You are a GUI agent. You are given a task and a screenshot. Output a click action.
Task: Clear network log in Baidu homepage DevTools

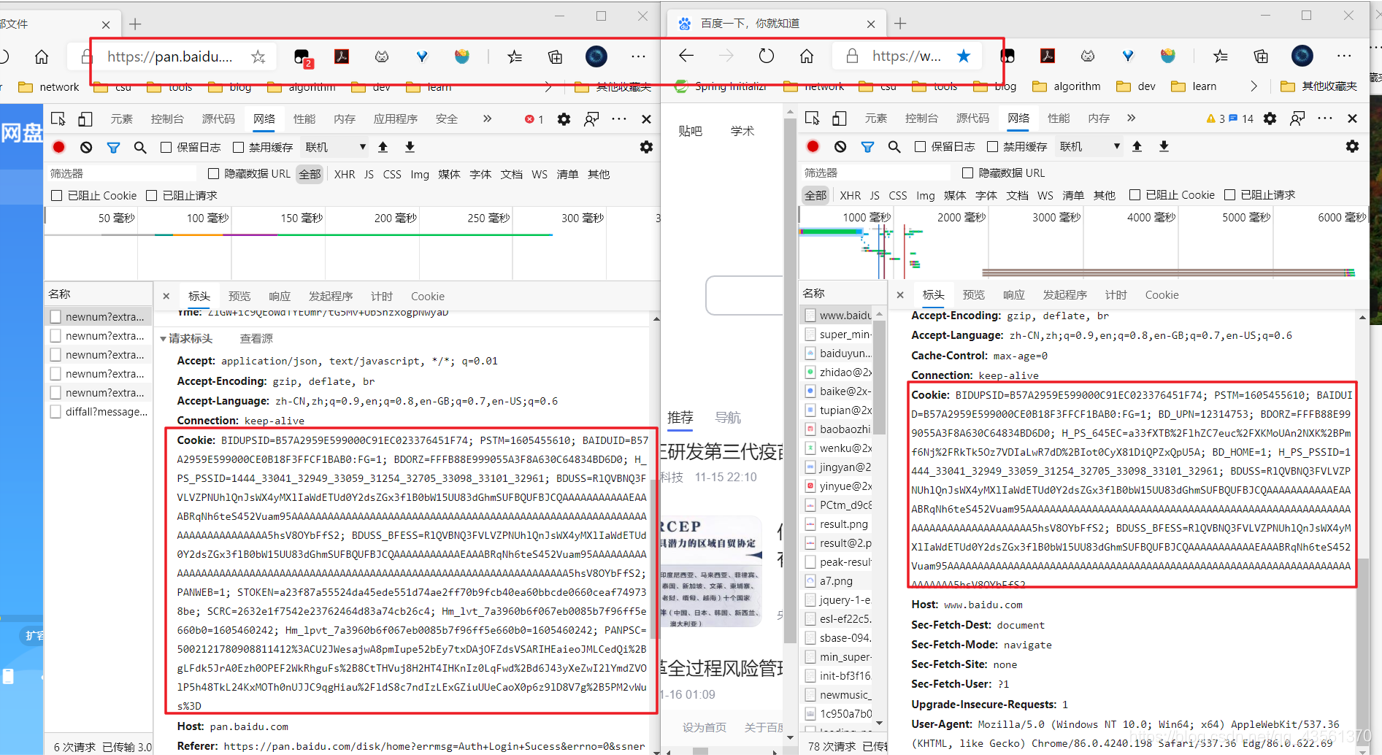(840, 146)
